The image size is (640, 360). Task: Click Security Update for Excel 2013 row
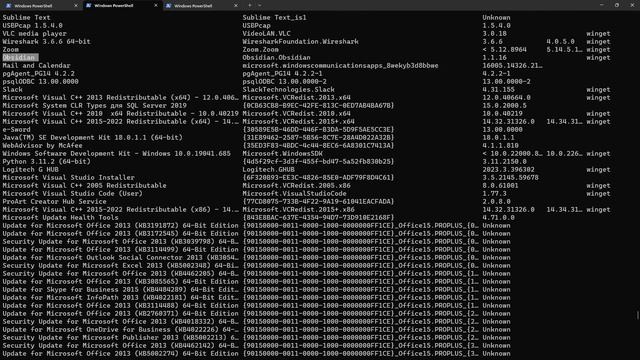tap(120, 265)
